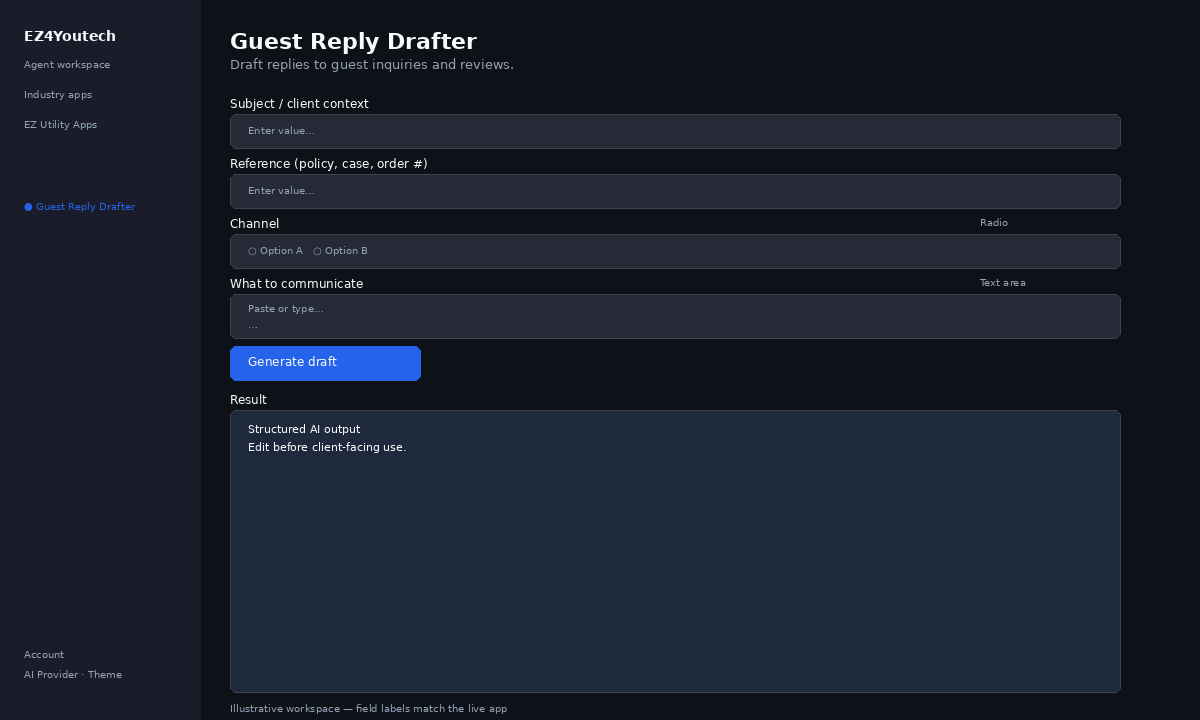The height and width of the screenshot is (720, 1200).
Task: Click the Generate draft button
Action: click(325, 363)
